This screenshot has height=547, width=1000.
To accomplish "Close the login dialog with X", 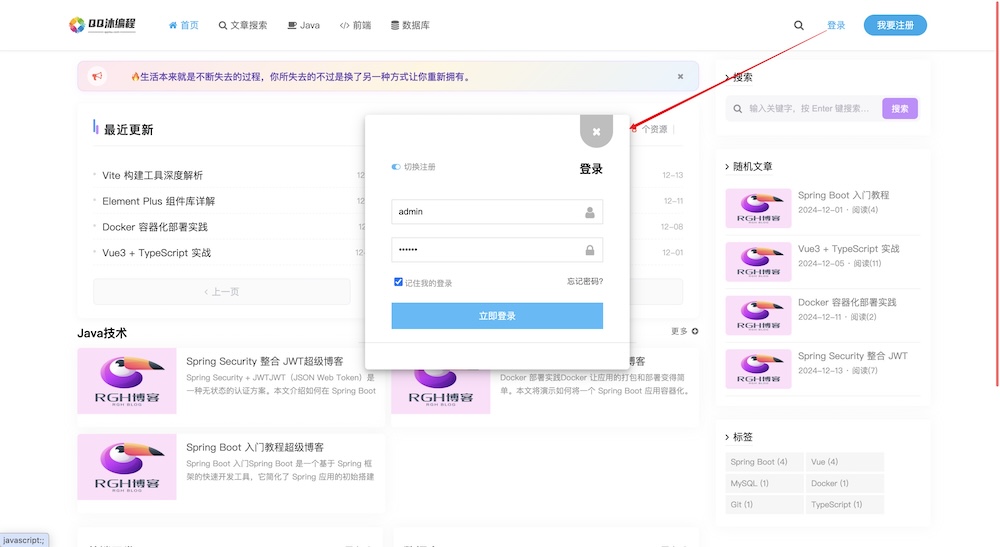I will (596, 131).
